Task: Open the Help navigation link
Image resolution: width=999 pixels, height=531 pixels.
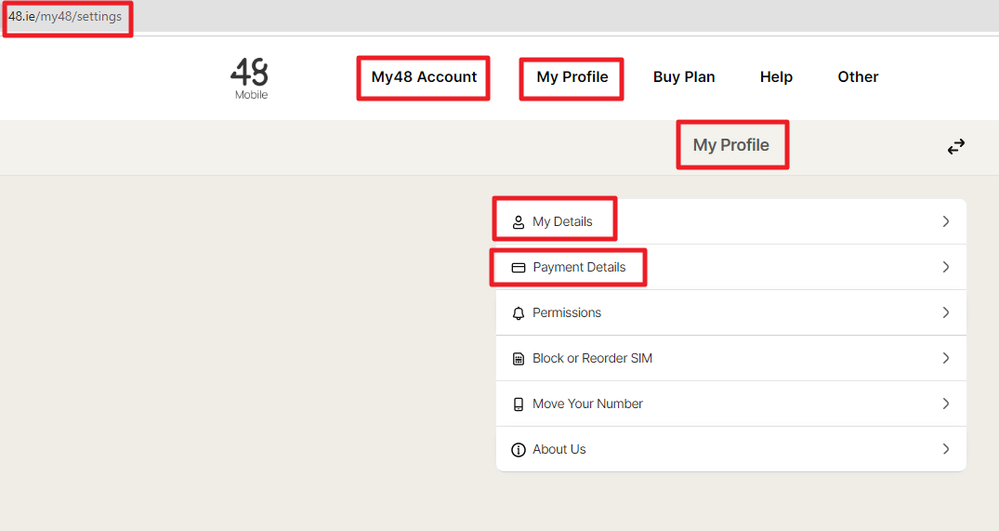Action: point(776,77)
